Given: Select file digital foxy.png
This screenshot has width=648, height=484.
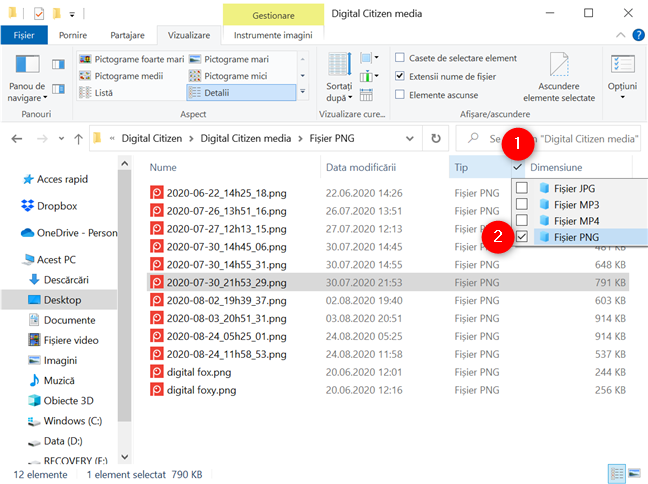Looking at the screenshot, I should pyautogui.click(x=388, y=390).
